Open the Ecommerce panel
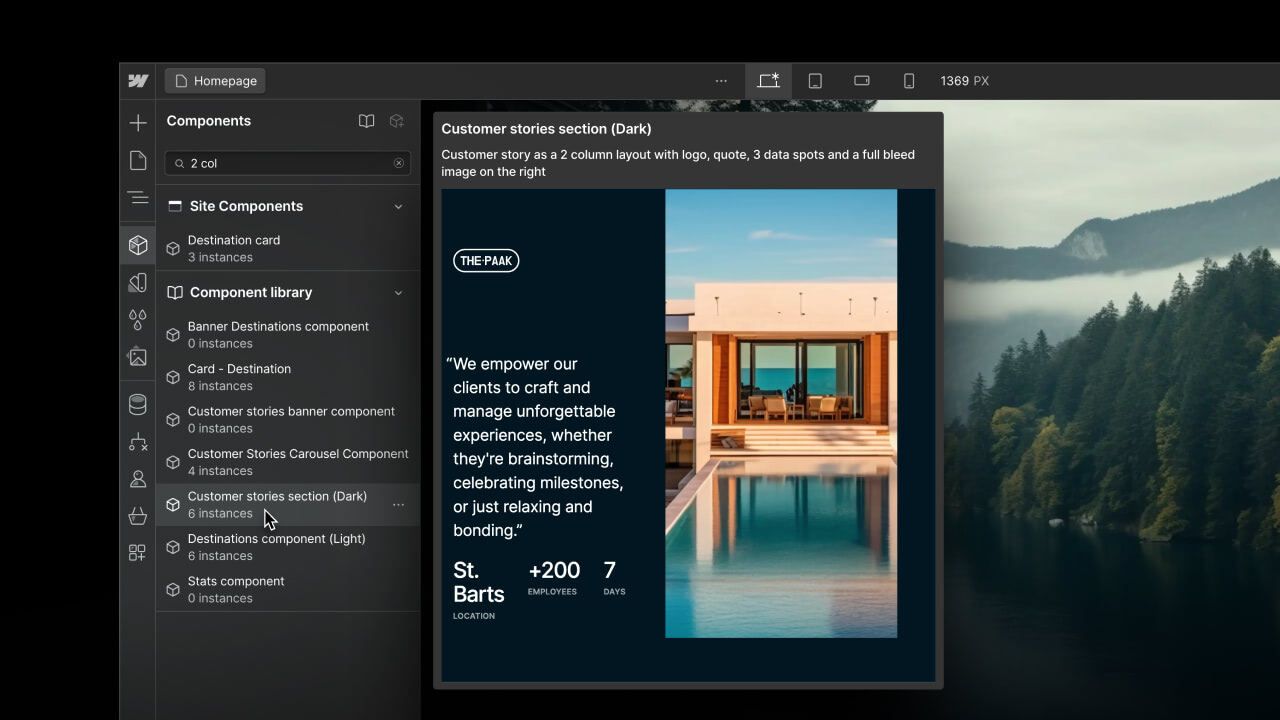The width and height of the screenshot is (1280, 720). pyautogui.click(x=137, y=515)
